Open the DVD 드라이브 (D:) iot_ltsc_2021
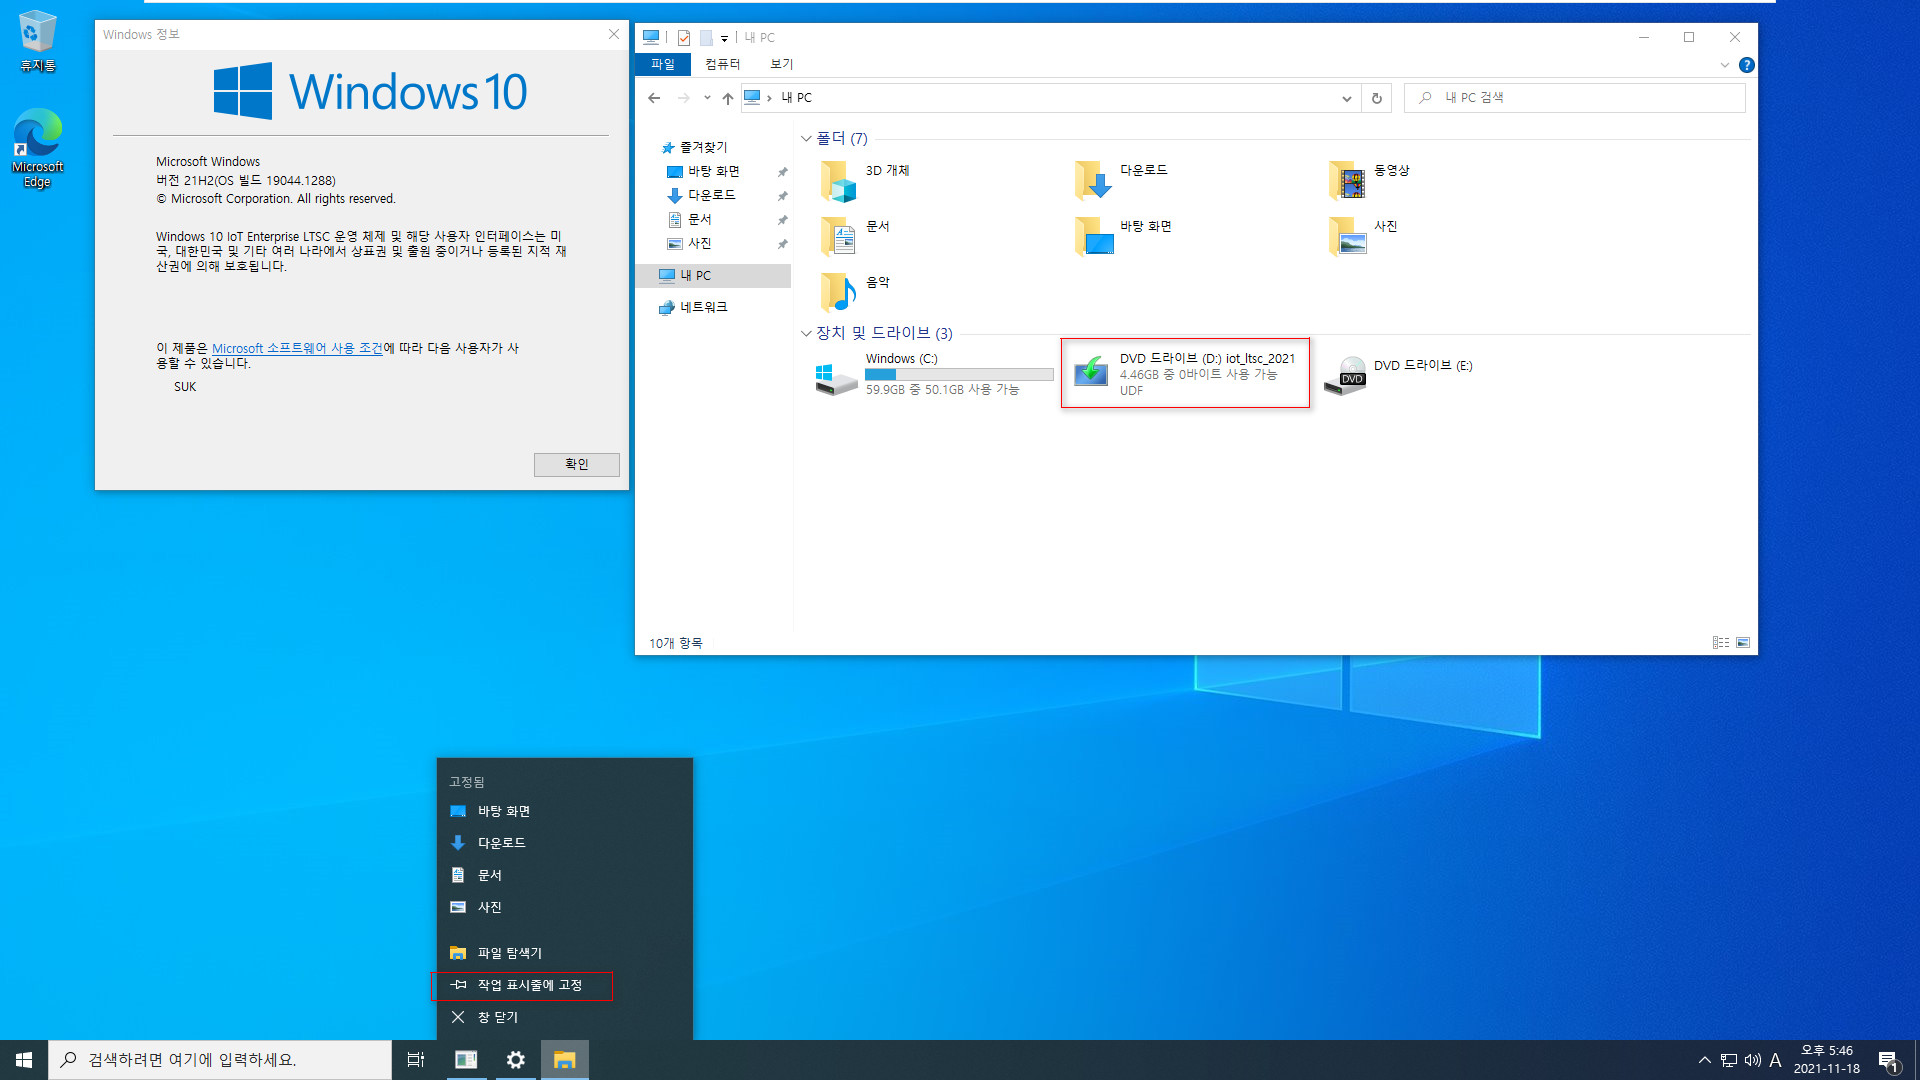 click(1185, 373)
